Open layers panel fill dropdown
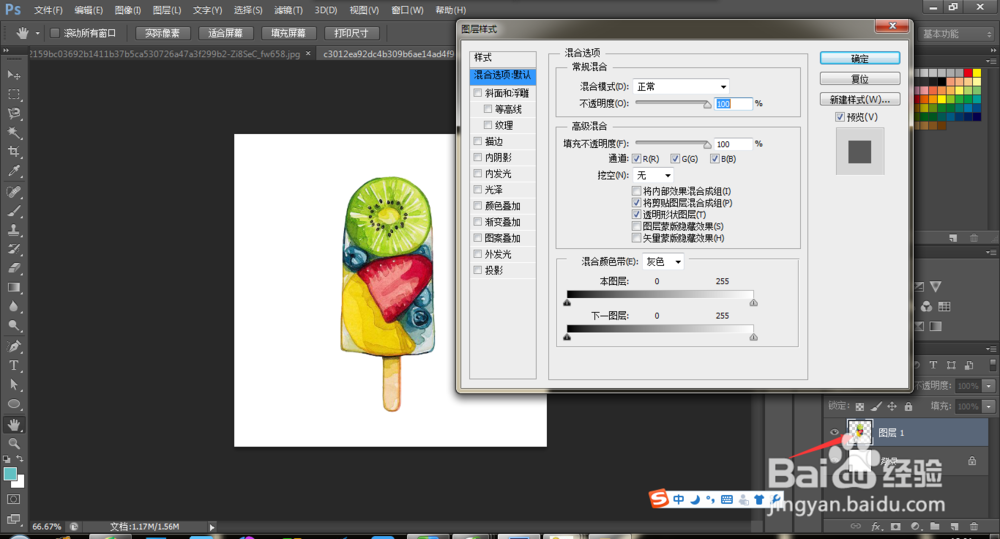Image resolution: width=1000 pixels, height=539 pixels. [989, 406]
